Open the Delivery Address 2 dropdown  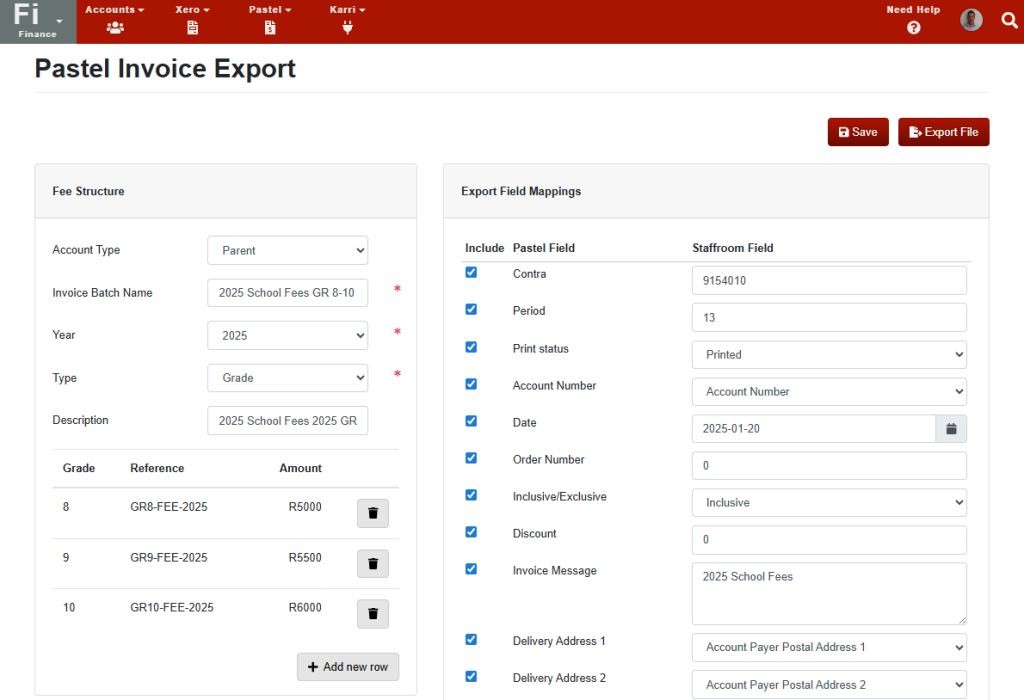(x=829, y=684)
